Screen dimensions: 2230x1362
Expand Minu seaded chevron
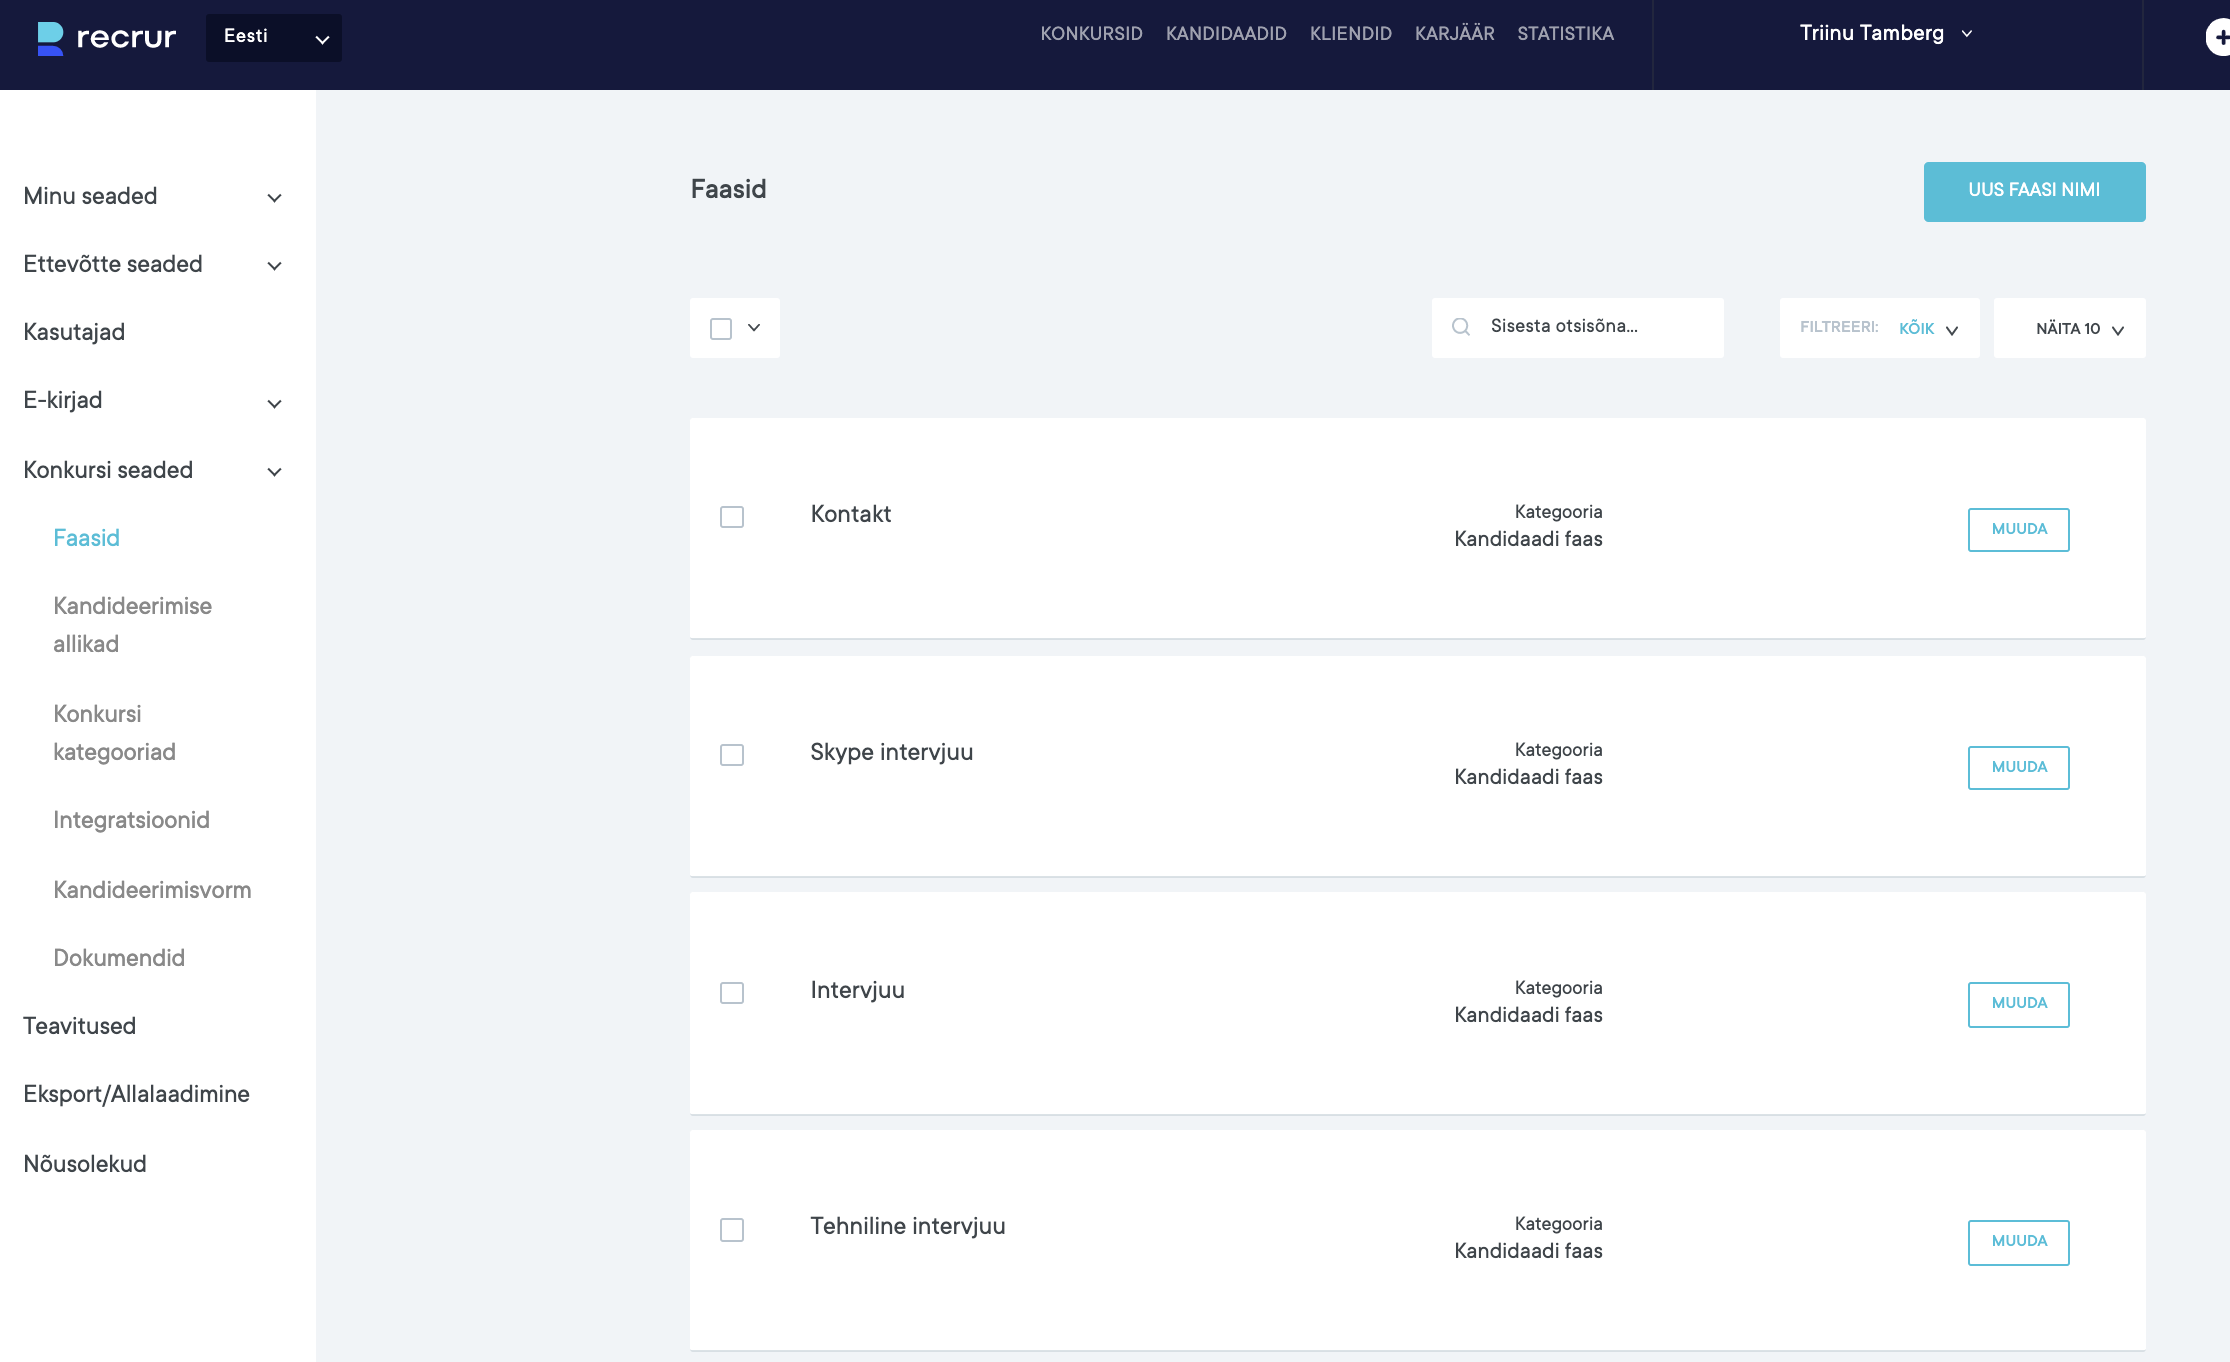coord(274,198)
